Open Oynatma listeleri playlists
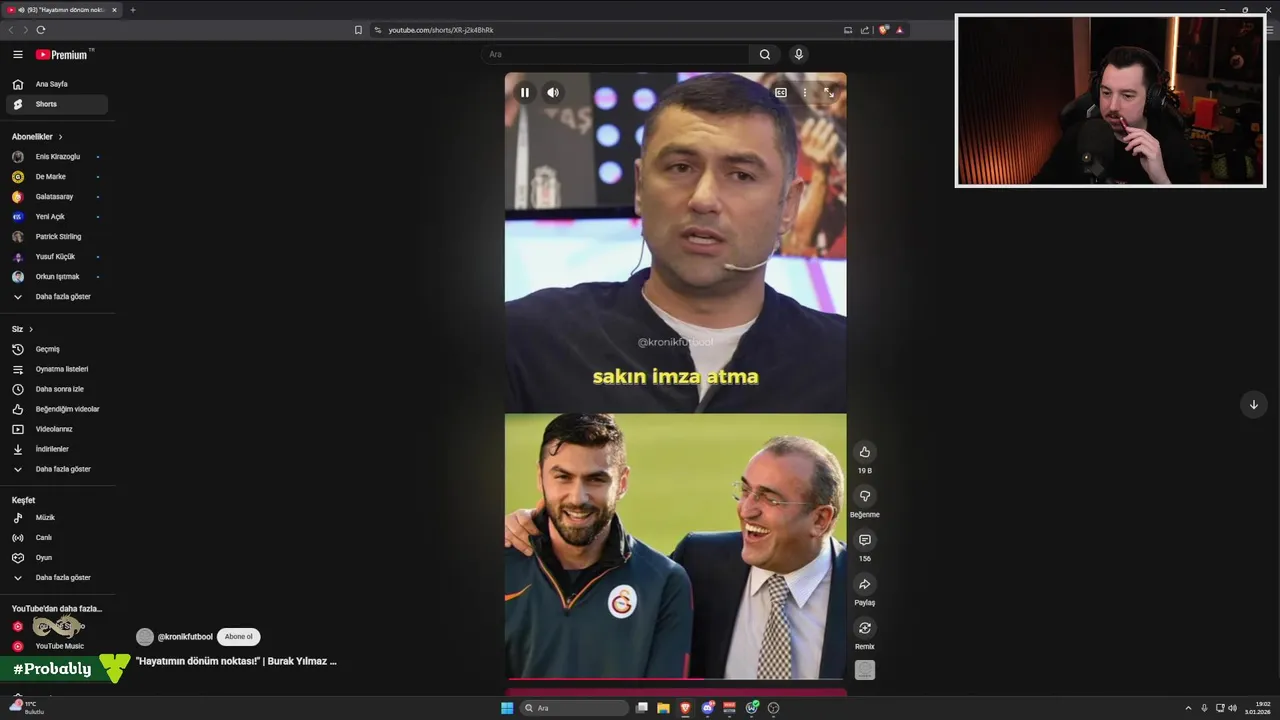 [57, 369]
